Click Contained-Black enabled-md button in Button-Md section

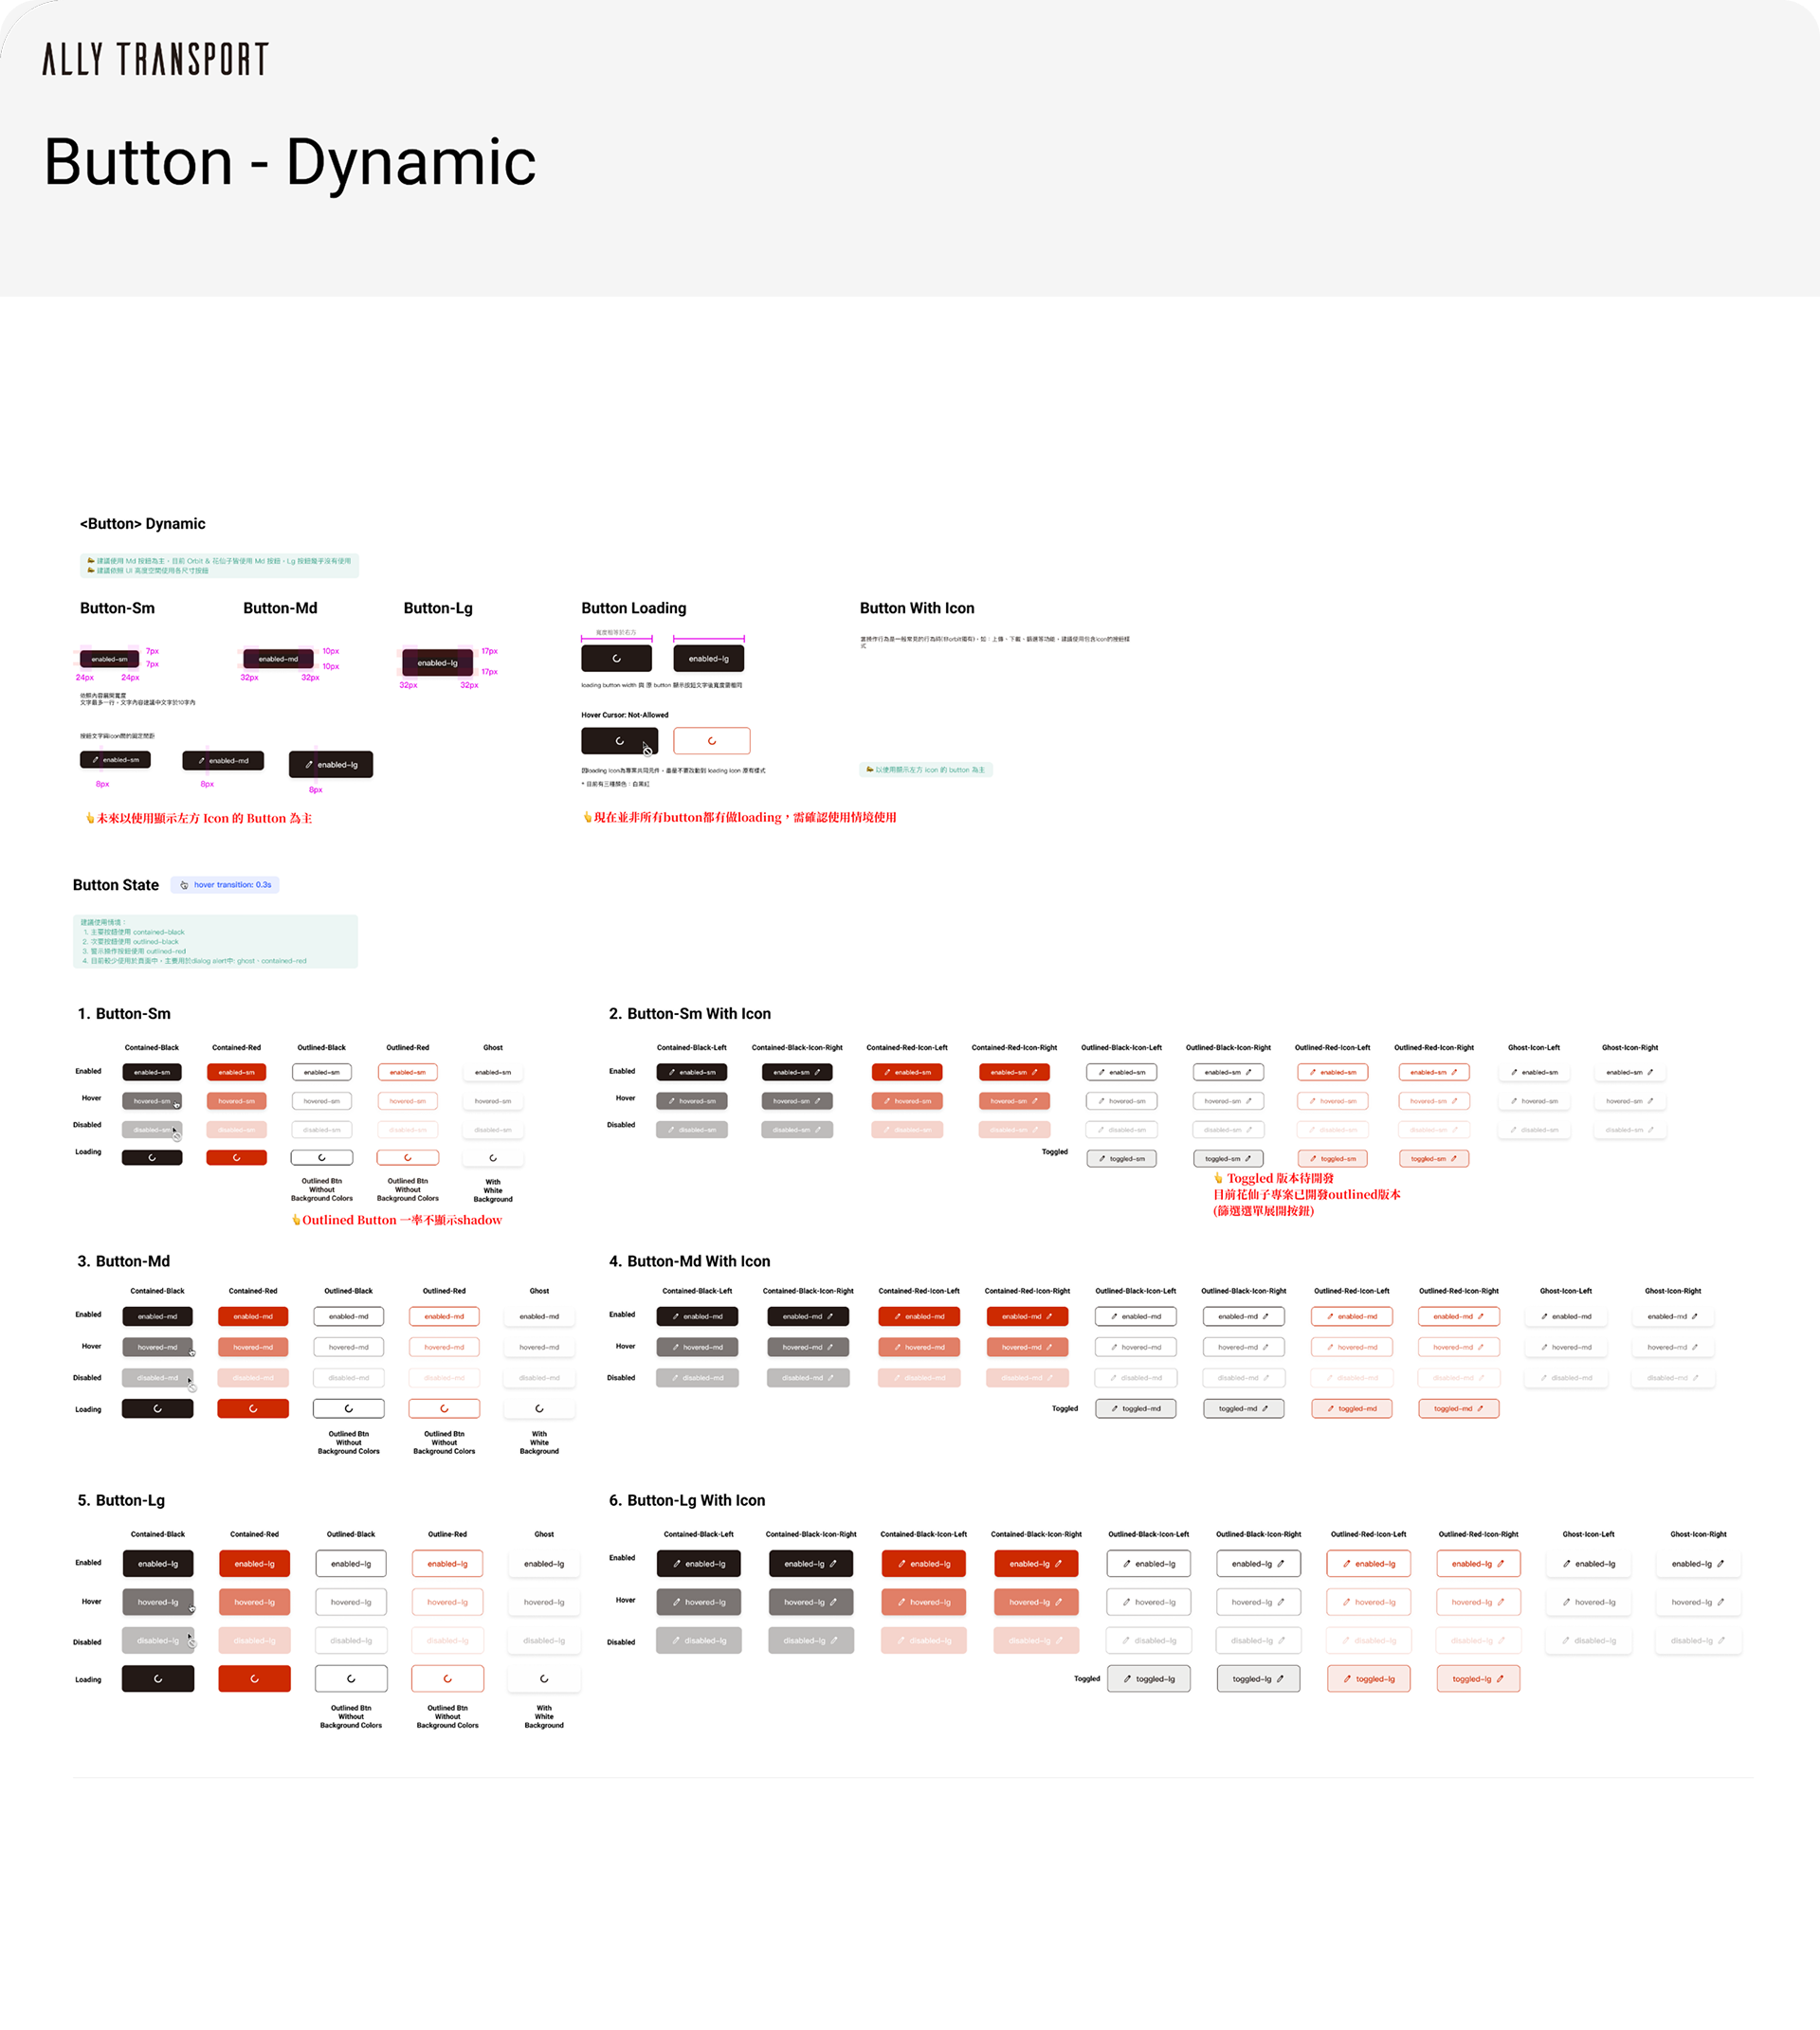[x=157, y=1316]
